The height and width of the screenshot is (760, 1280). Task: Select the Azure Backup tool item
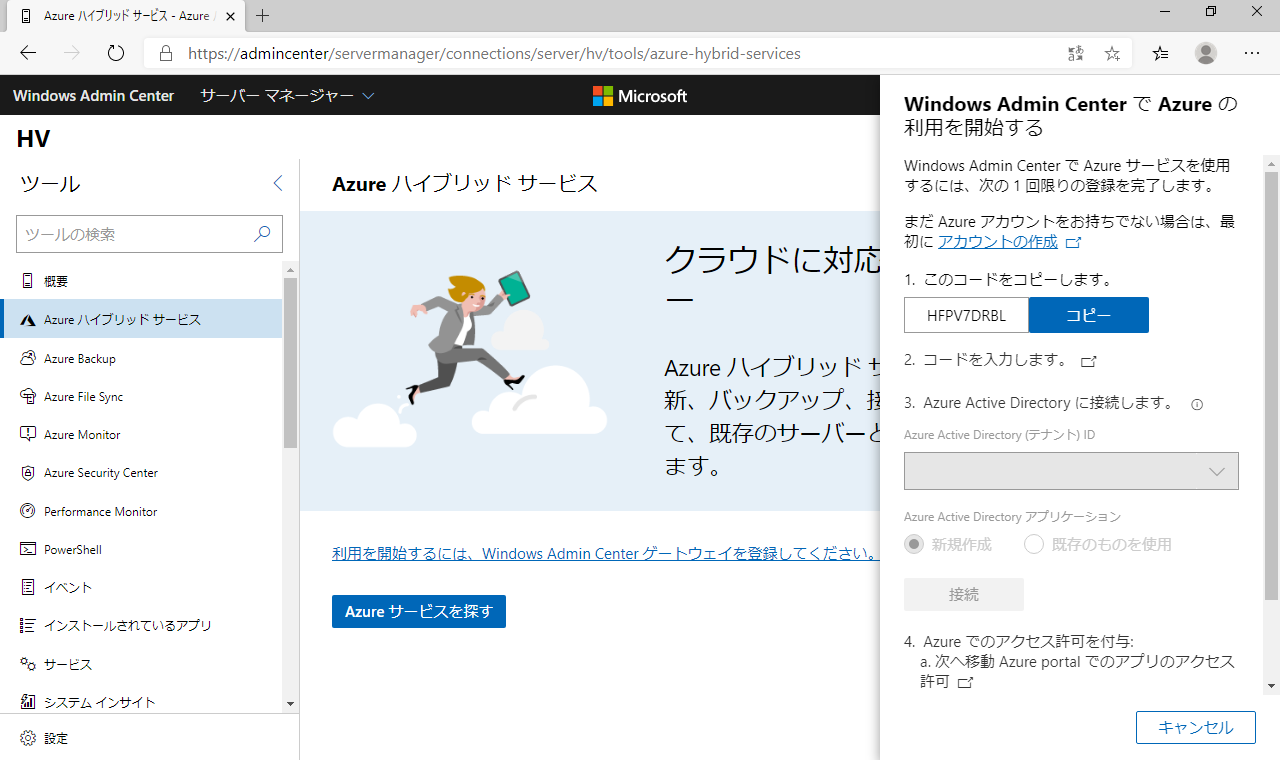pos(142,358)
